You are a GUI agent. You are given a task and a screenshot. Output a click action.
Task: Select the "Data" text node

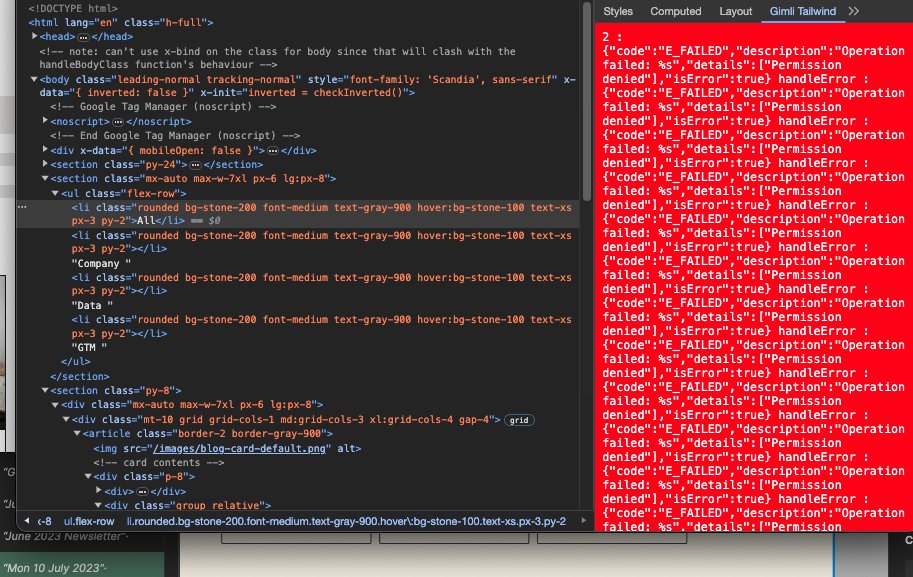coord(92,306)
